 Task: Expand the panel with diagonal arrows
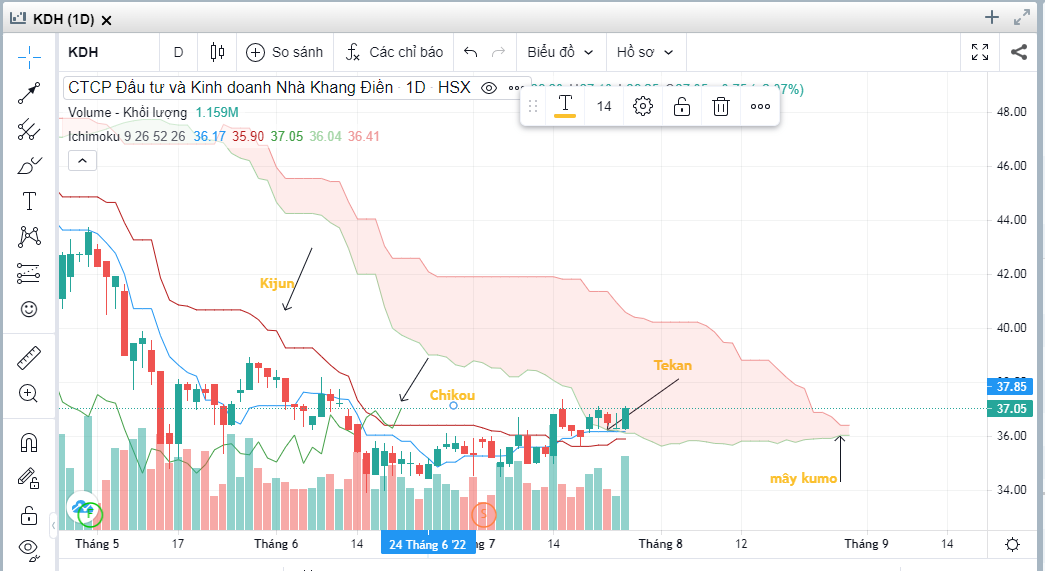click(x=1022, y=17)
